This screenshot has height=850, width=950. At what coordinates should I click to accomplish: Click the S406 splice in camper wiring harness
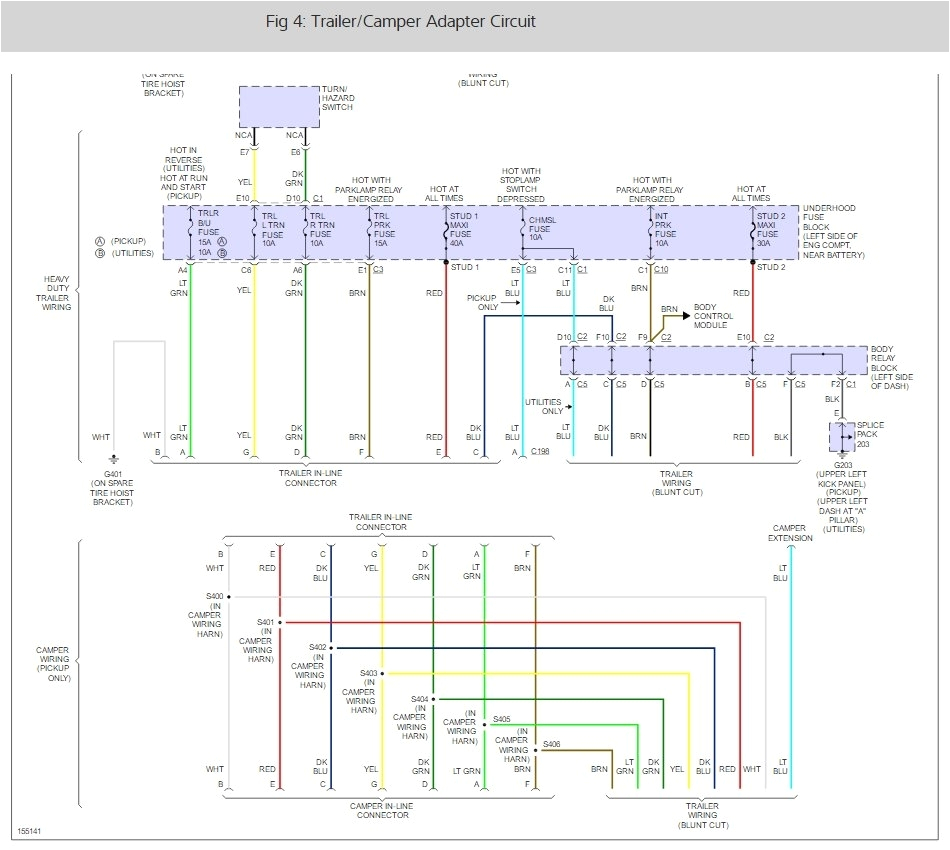(x=536, y=751)
